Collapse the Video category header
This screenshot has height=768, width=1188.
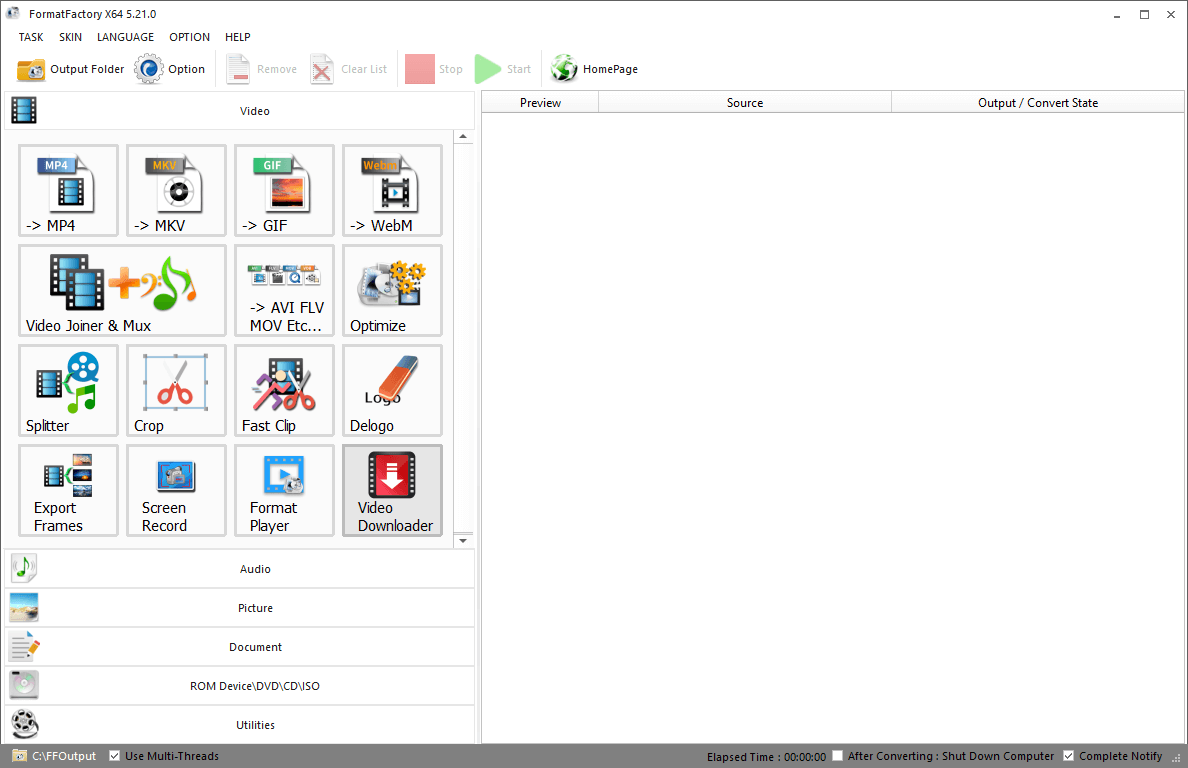tap(239, 111)
